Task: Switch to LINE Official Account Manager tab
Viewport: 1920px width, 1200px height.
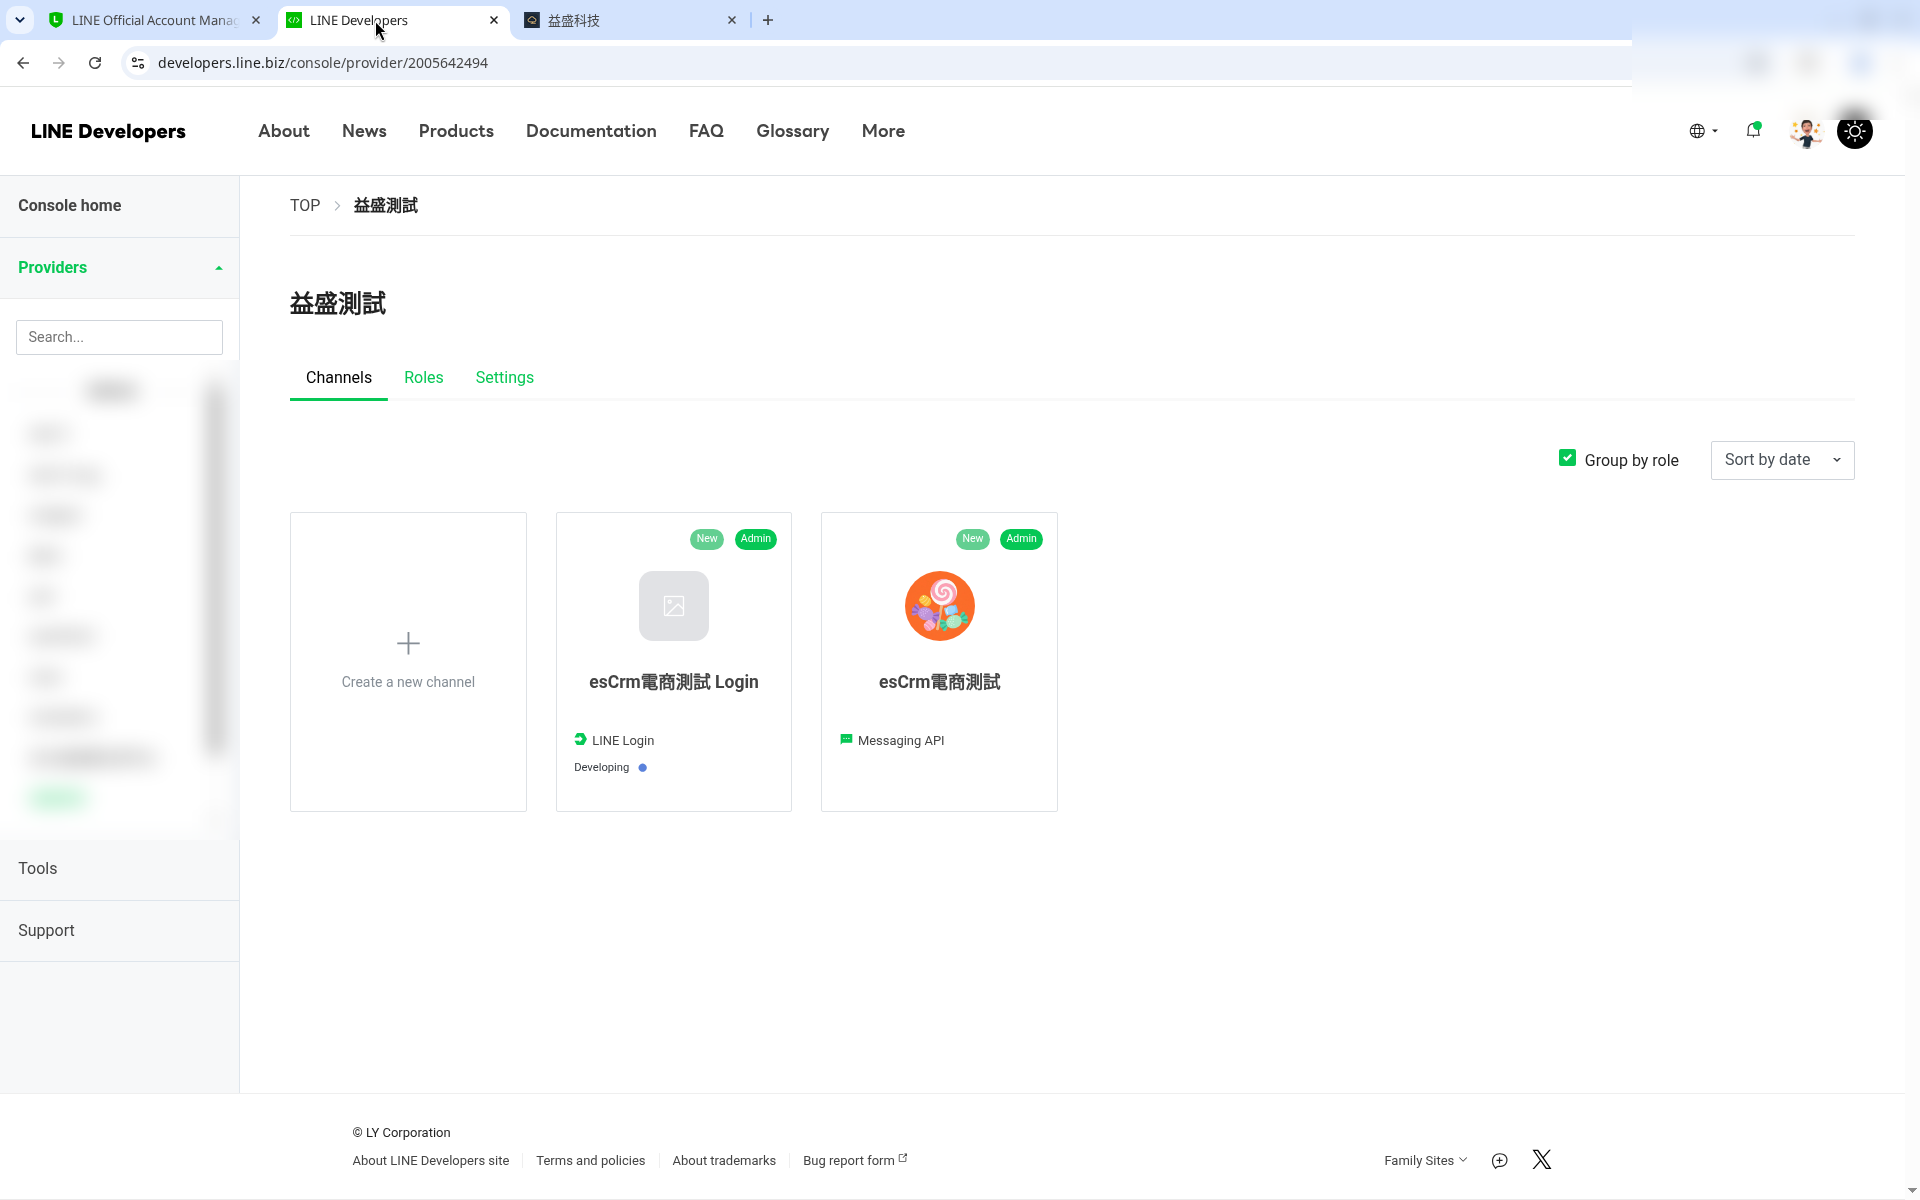Action: tap(155, 20)
